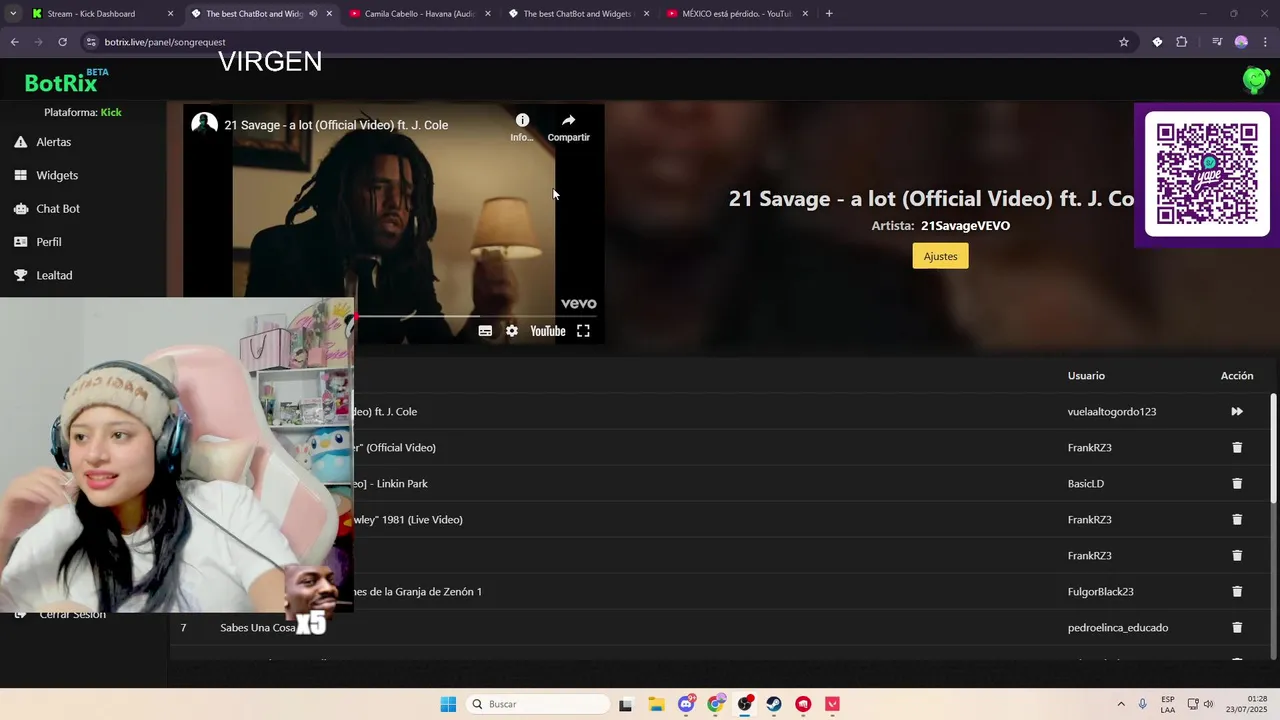Click Compartir share icon on the video
This screenshot has height=720, width=1280.
point(568,126)
